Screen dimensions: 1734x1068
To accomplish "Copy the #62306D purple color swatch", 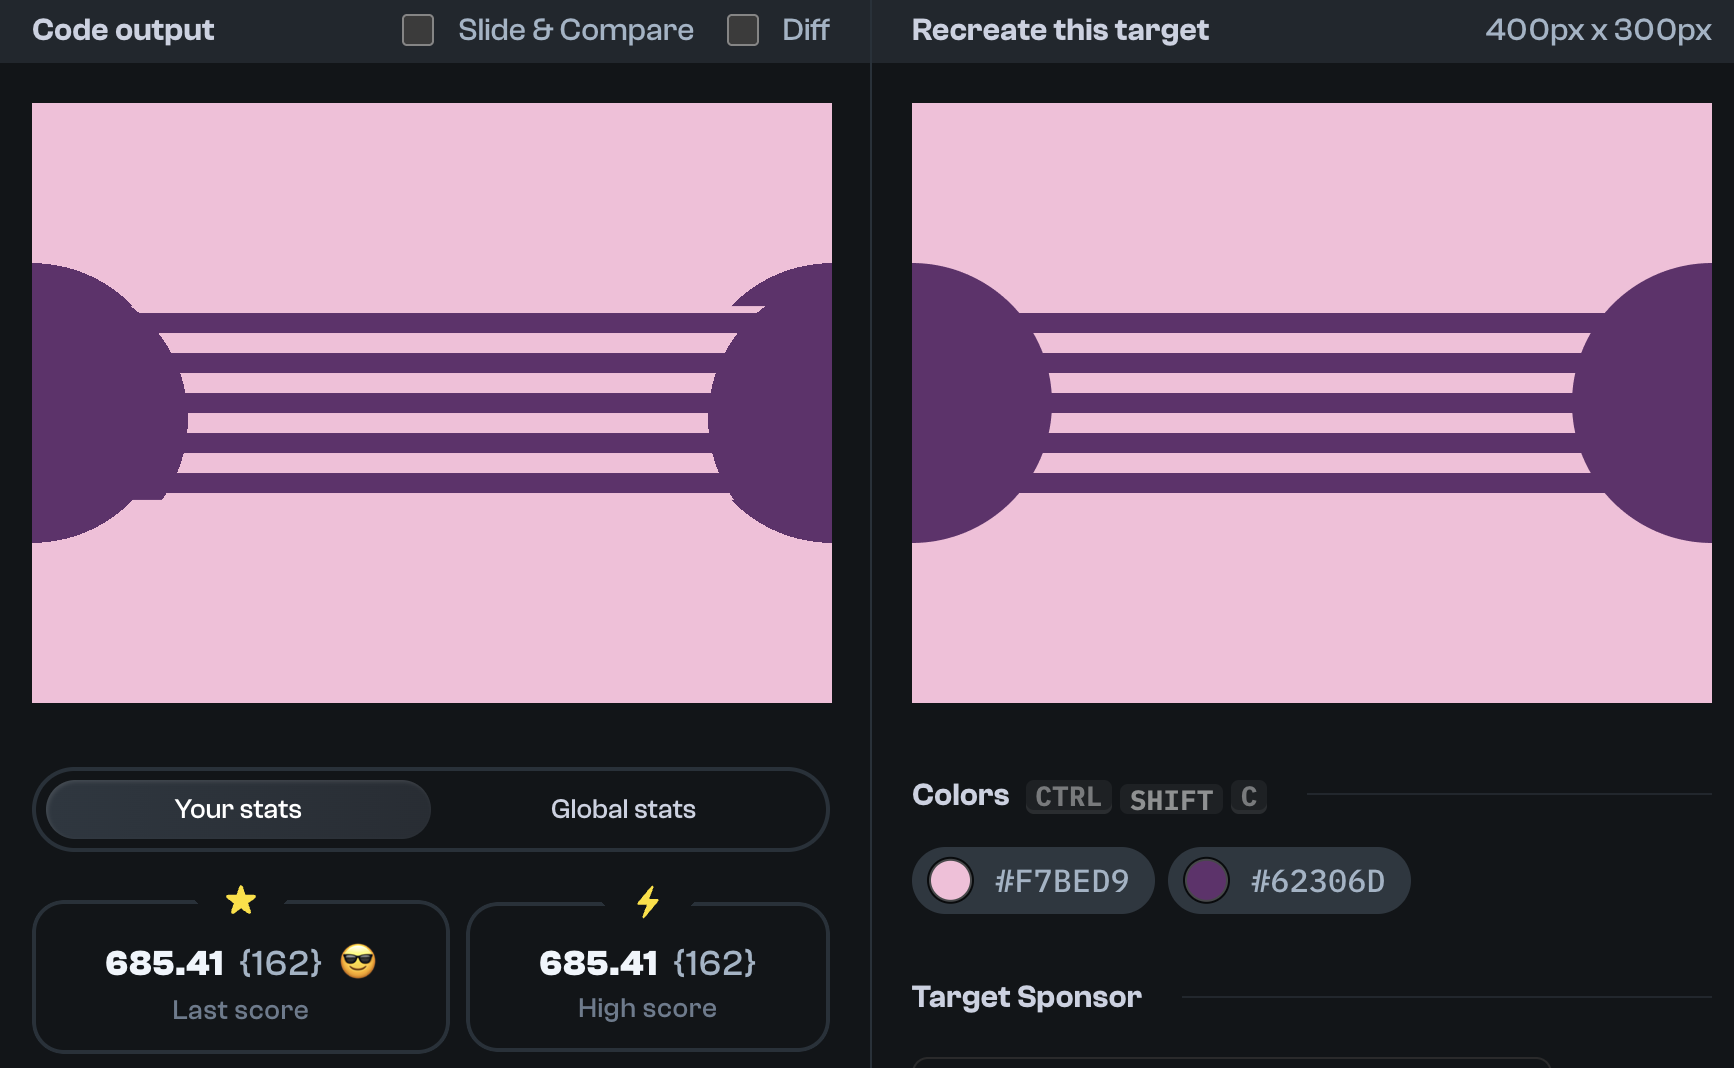I will 1289,881.
